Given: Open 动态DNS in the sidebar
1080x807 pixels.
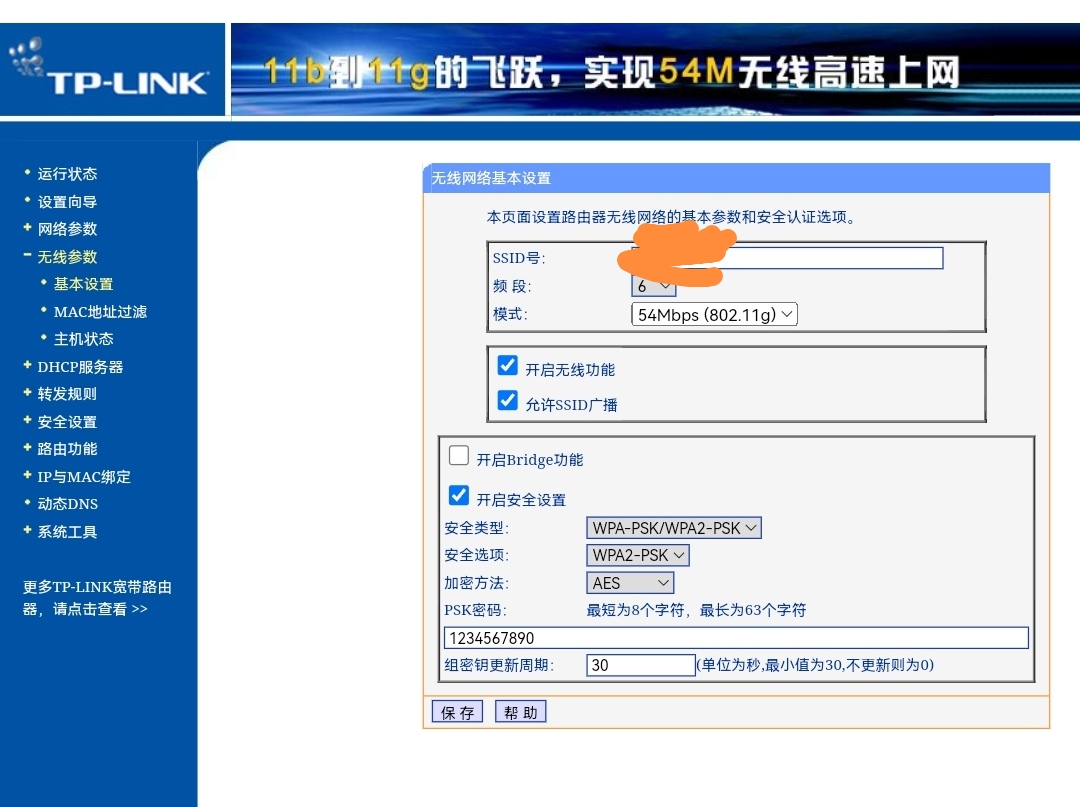Looking at the screenshot, I should (68, 504).
